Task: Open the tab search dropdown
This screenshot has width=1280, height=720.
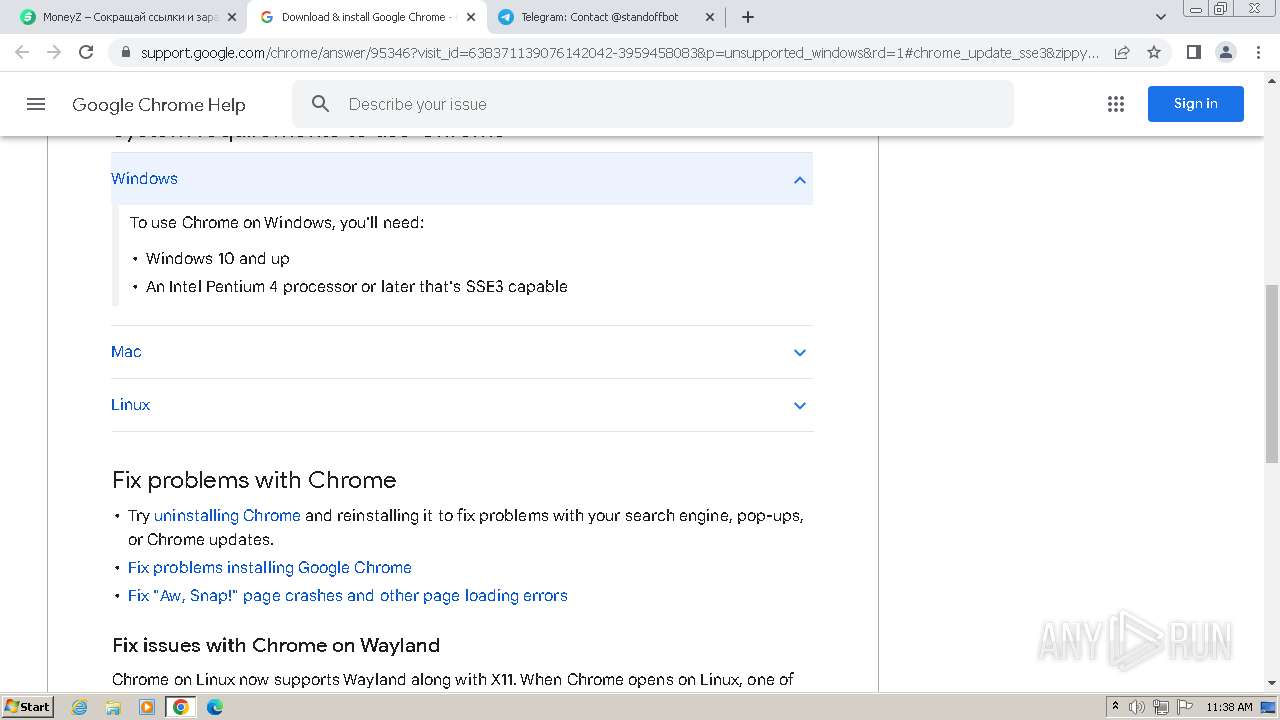Action: 1161,17
